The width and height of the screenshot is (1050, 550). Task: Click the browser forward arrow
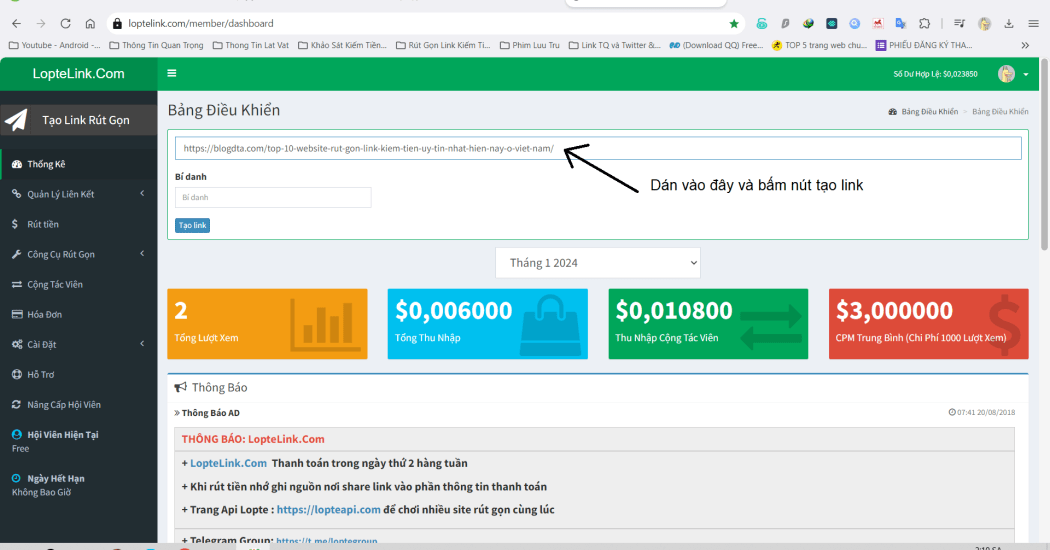41,23
